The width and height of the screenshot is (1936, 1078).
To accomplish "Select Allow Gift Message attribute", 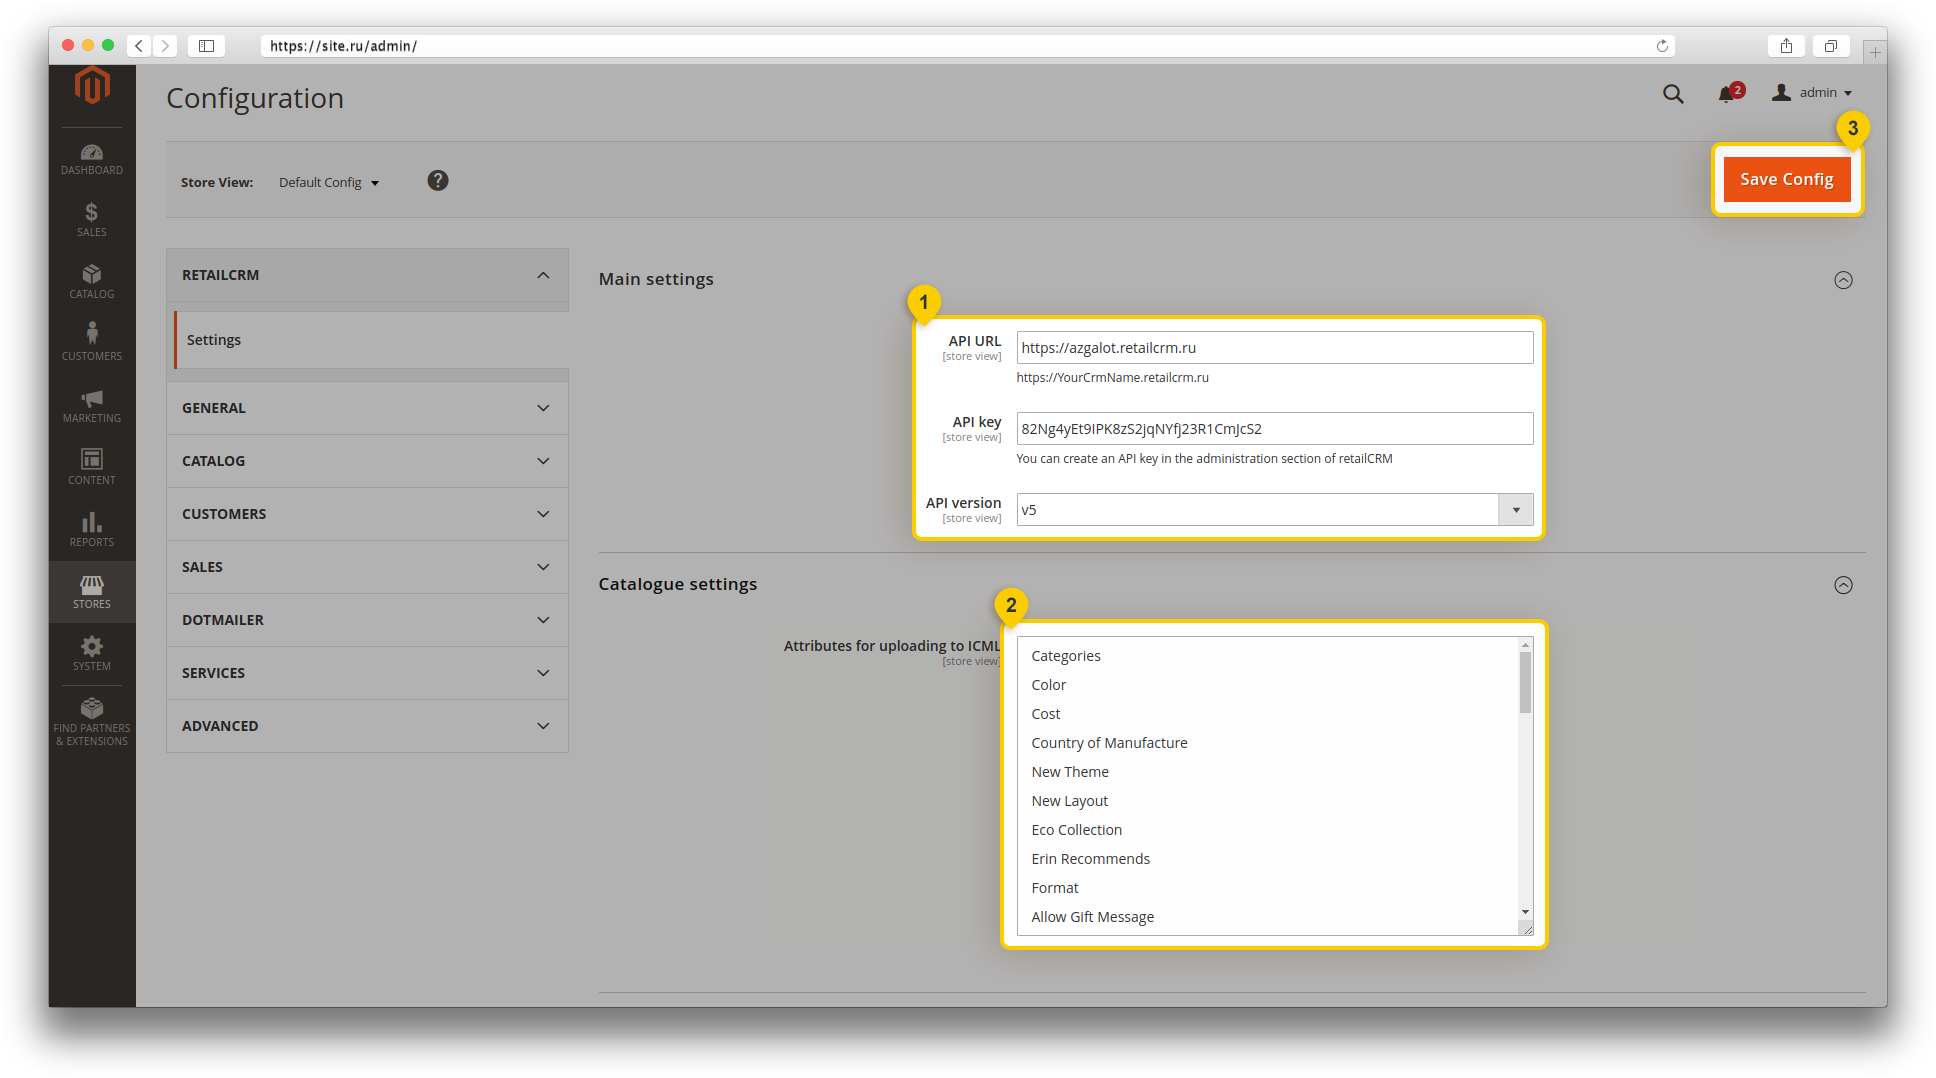I will pos(1093,917).
